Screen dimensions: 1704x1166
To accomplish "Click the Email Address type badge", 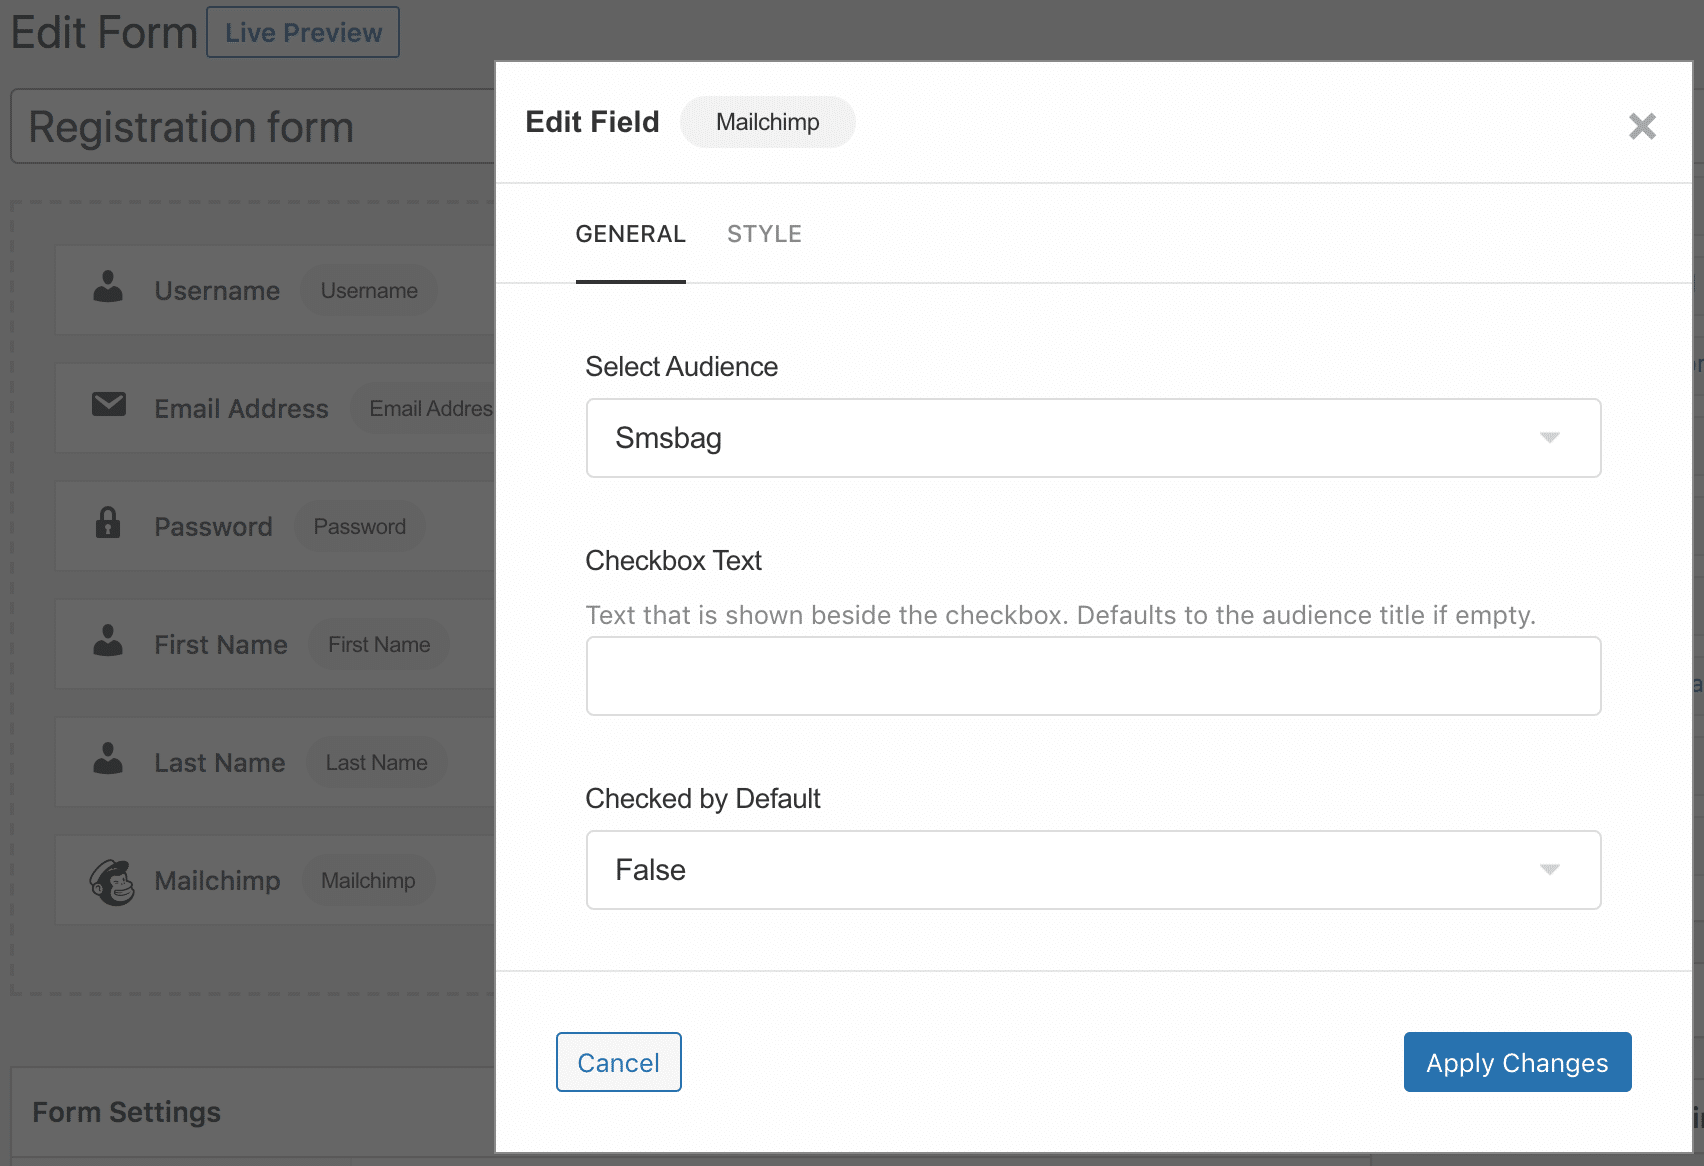I will [x=424, y=409].
